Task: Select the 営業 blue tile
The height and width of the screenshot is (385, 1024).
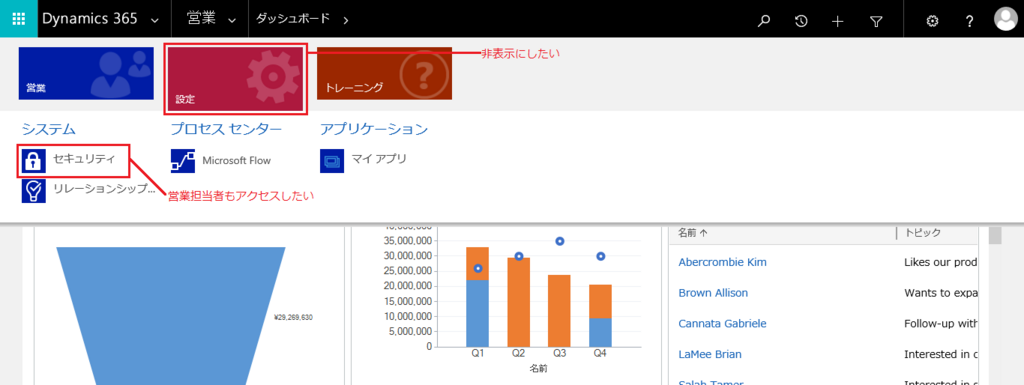Action: (86, 73)
